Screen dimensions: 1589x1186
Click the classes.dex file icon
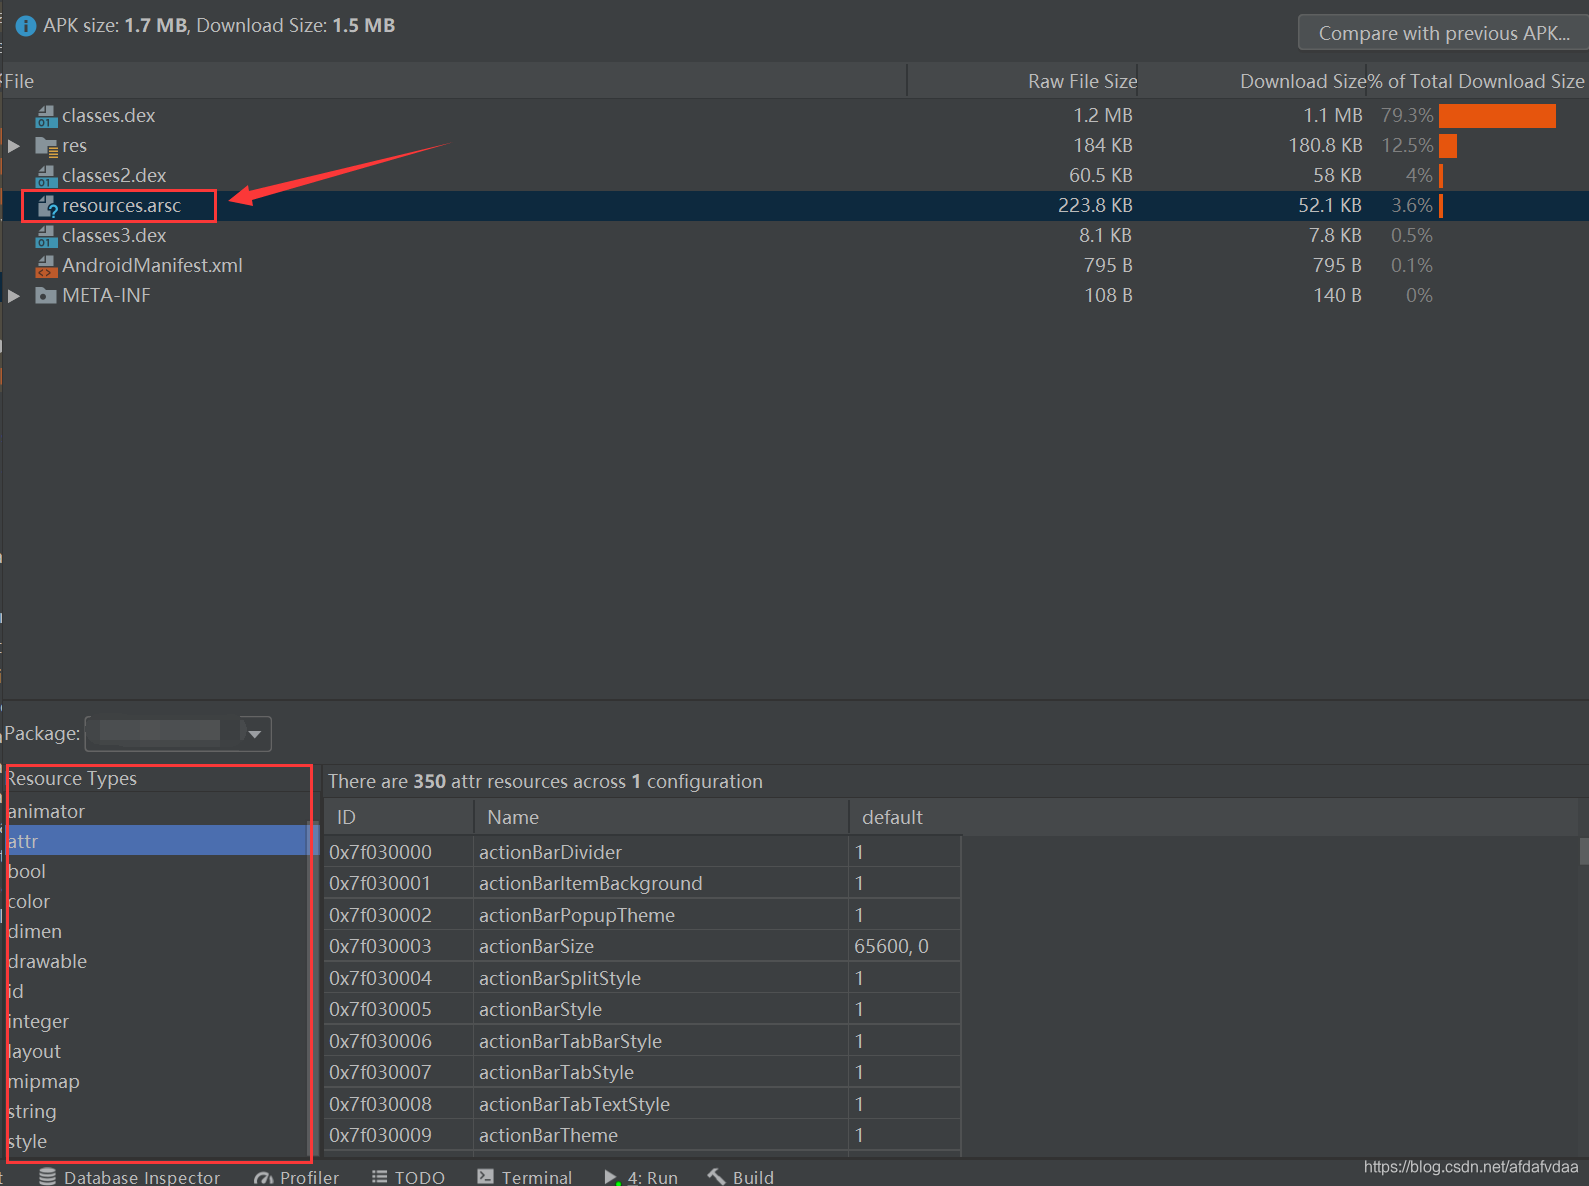tap(46, 116)
